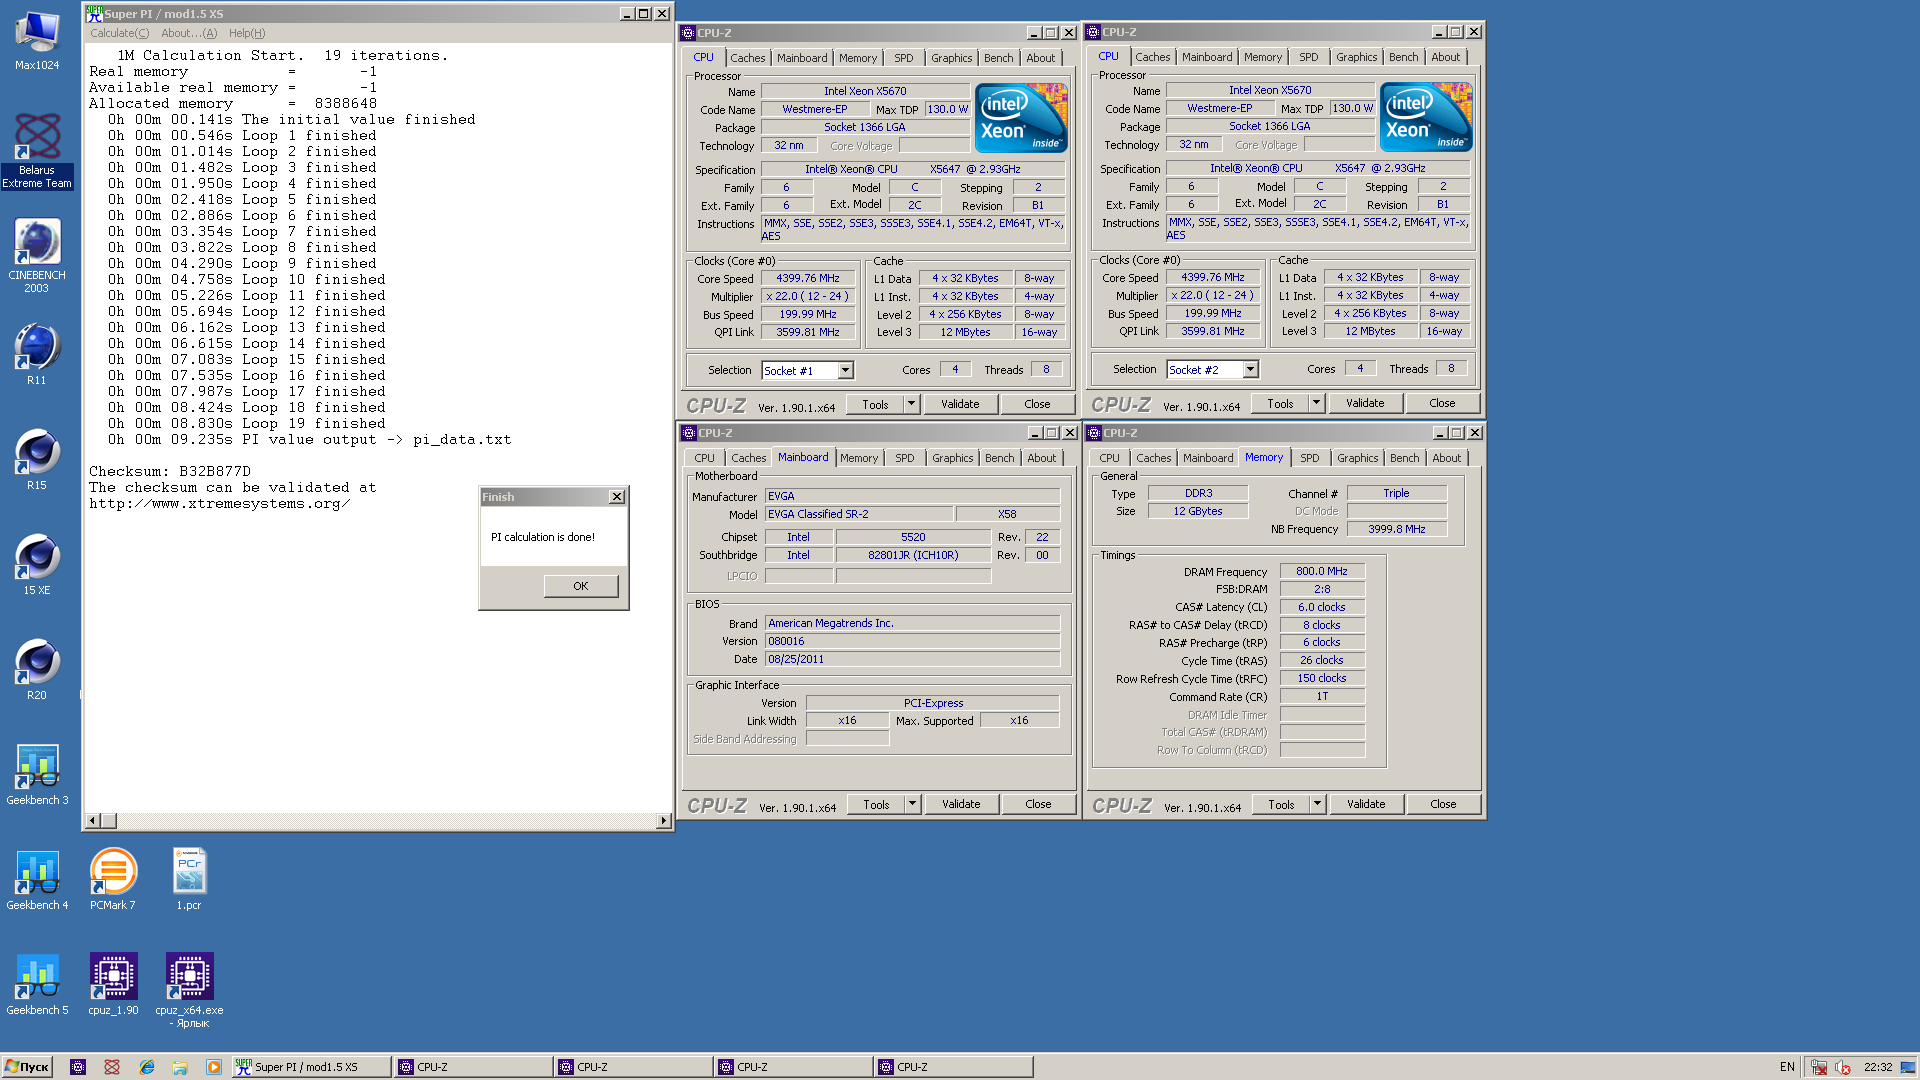Click the Пуск Start button
This screenshot has height=1080, width=1920.
tap(27, 1067)
